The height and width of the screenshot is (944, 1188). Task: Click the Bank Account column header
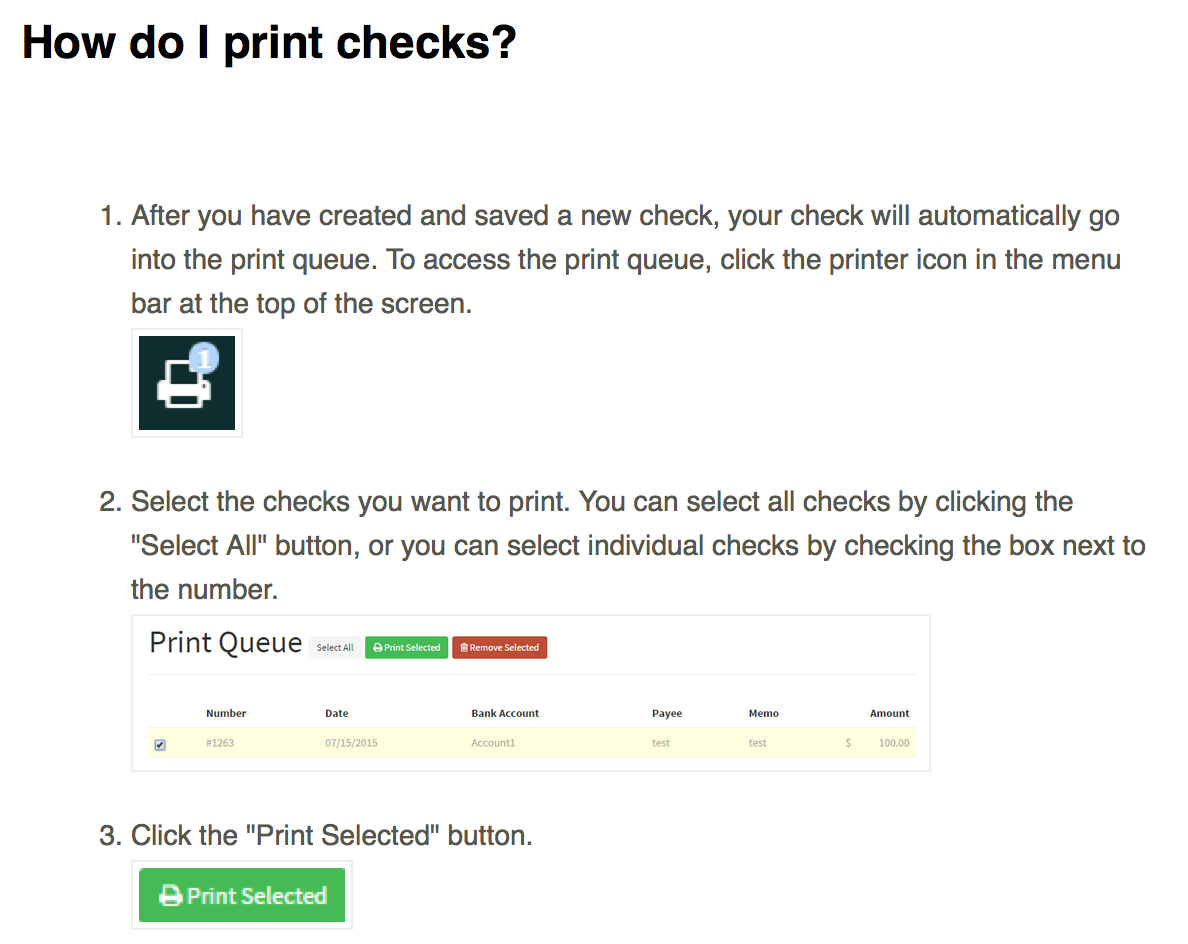click(505, 713)
